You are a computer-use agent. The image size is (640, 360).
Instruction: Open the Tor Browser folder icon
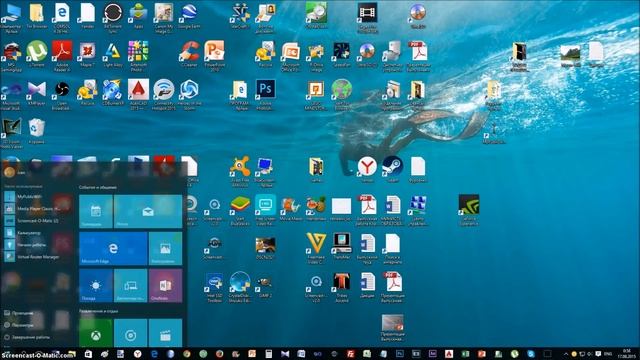(37, 16)
